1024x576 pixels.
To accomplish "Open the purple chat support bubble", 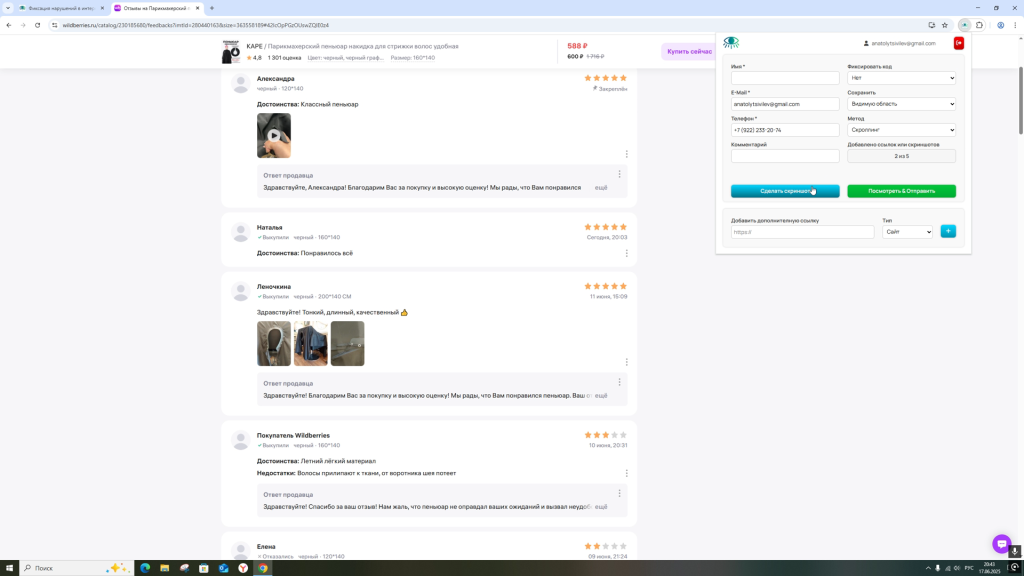I will (x=1001, y=544).
